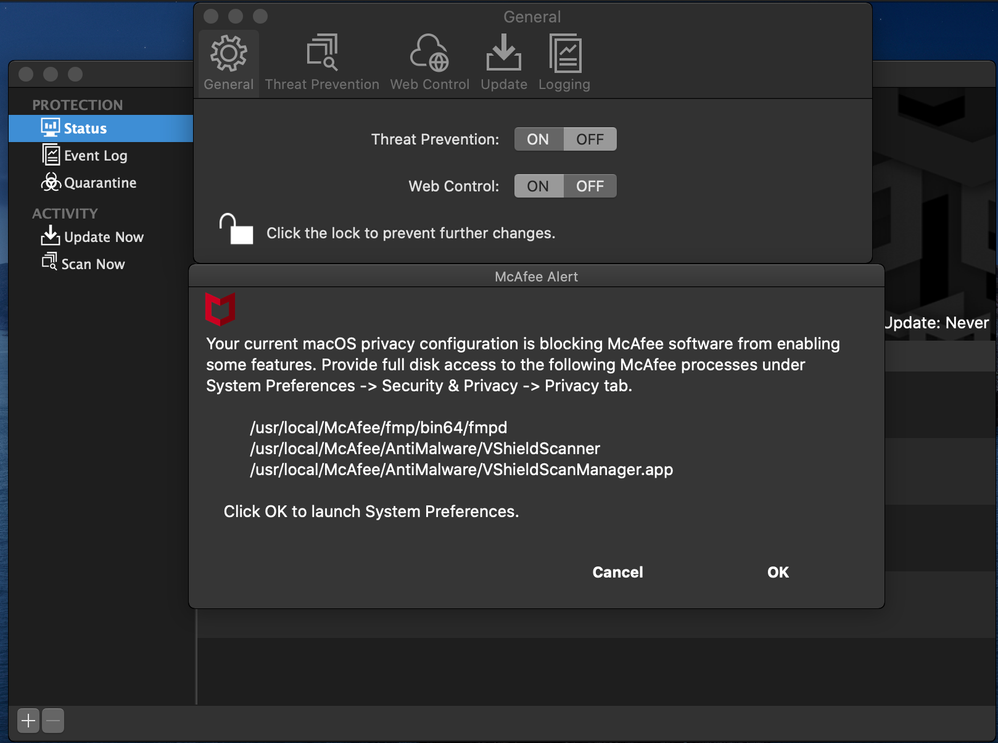Click the PROTECTION section header
This screenshot has width=998, height=743.
click(x=78, y=105)
